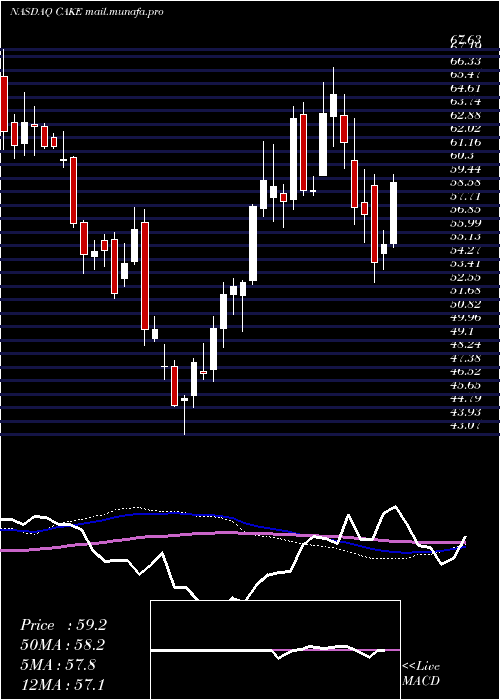Select the 49.1 price label
This screenshot has height=700, width=500.
pos(462,331)
